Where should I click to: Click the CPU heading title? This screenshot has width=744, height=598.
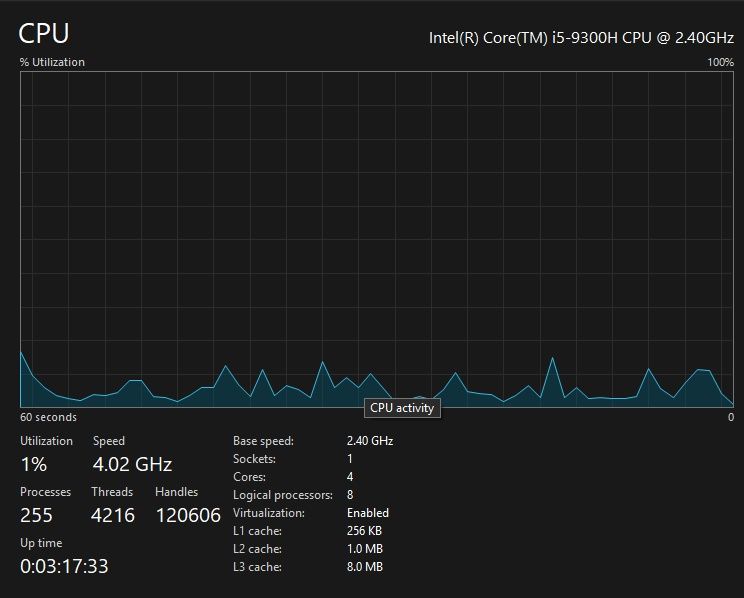click(44, 33)
